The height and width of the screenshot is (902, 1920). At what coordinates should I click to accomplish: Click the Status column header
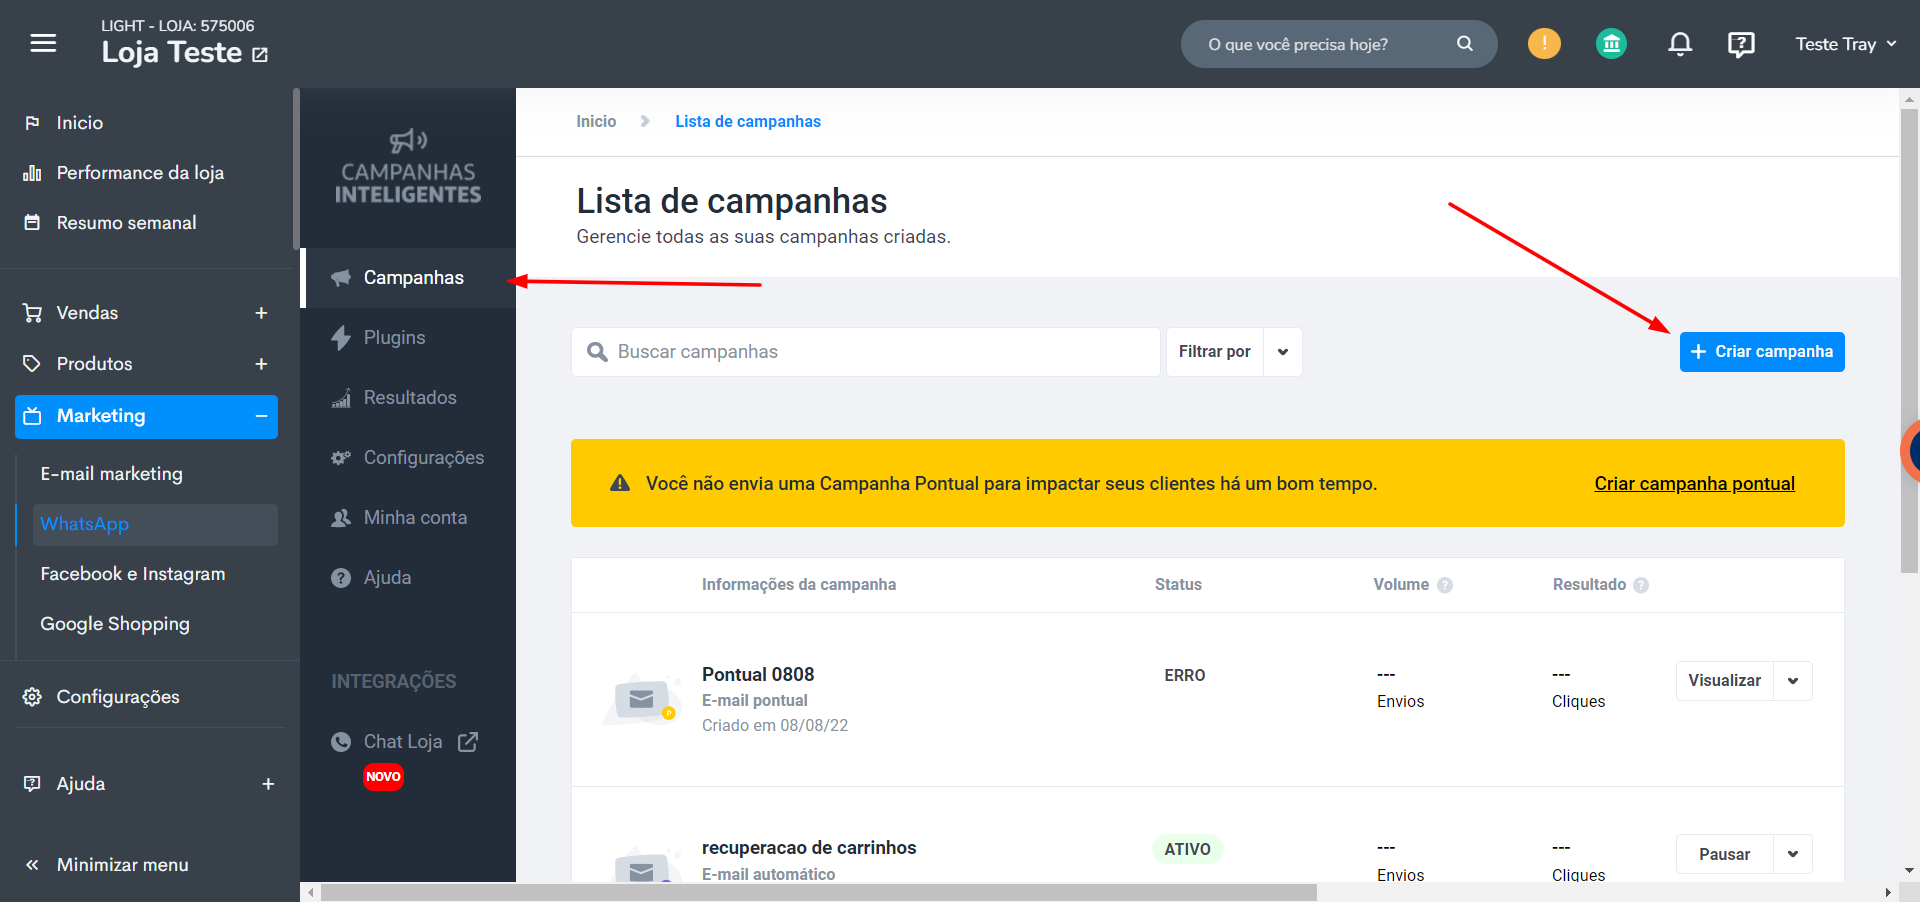point(1178,585)
